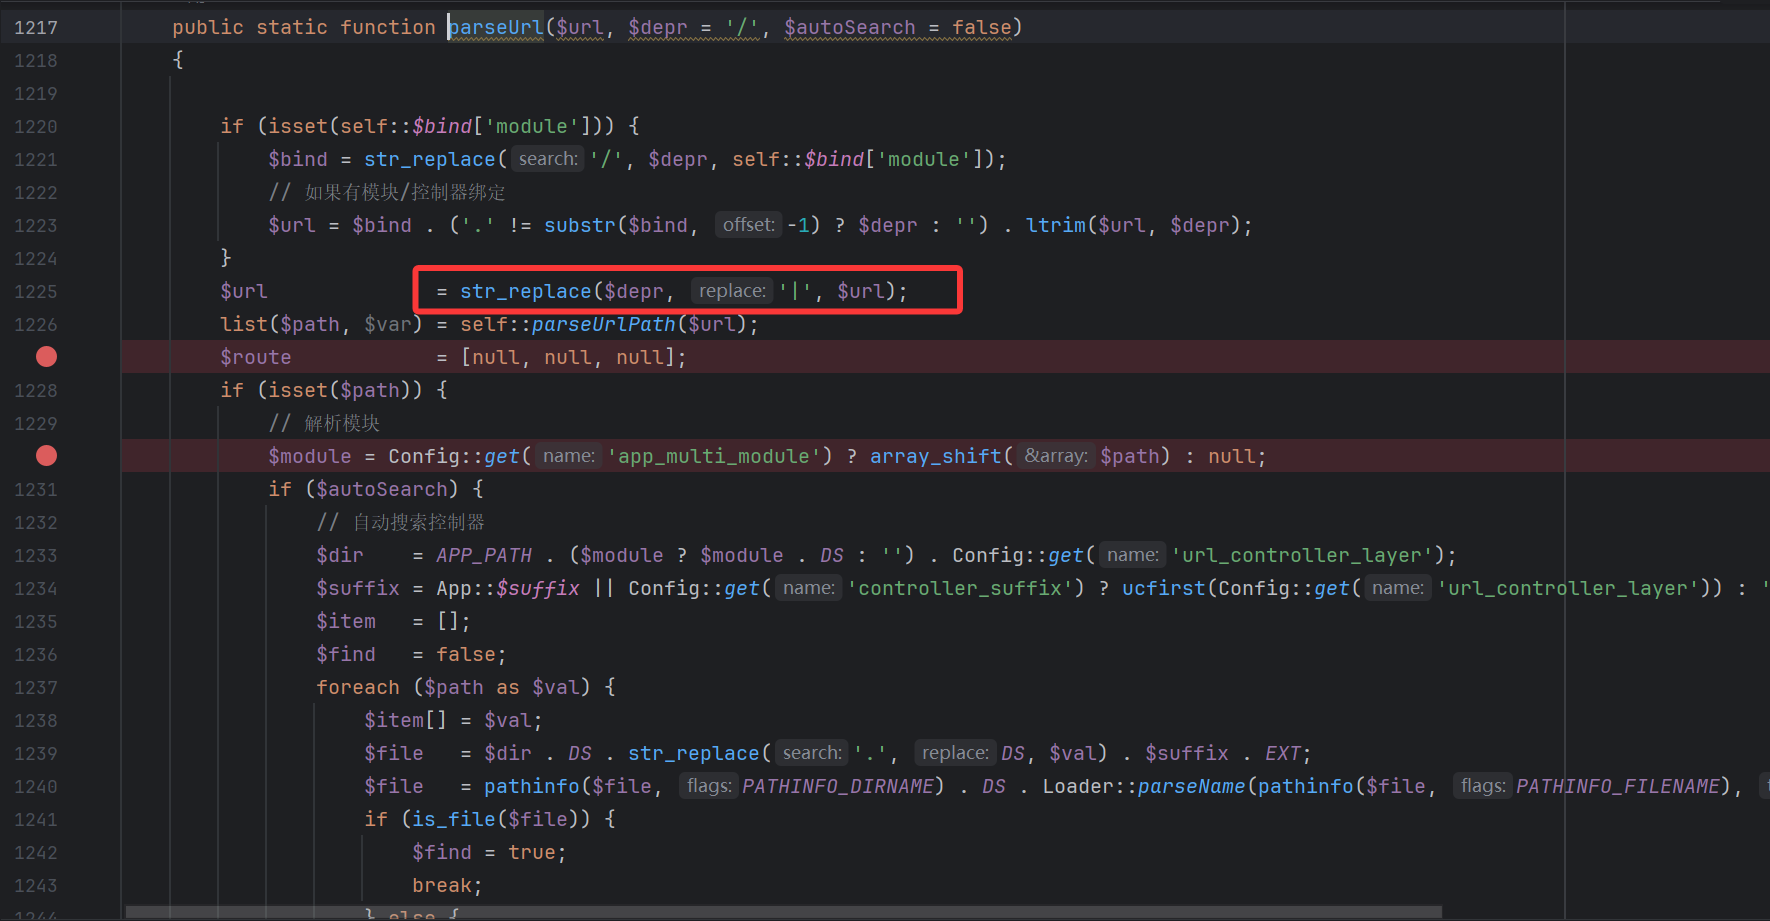Viewport: 1770px width, 921px height.
Task: Click gutter line number 1217
Action: click(x=36, y=28)
